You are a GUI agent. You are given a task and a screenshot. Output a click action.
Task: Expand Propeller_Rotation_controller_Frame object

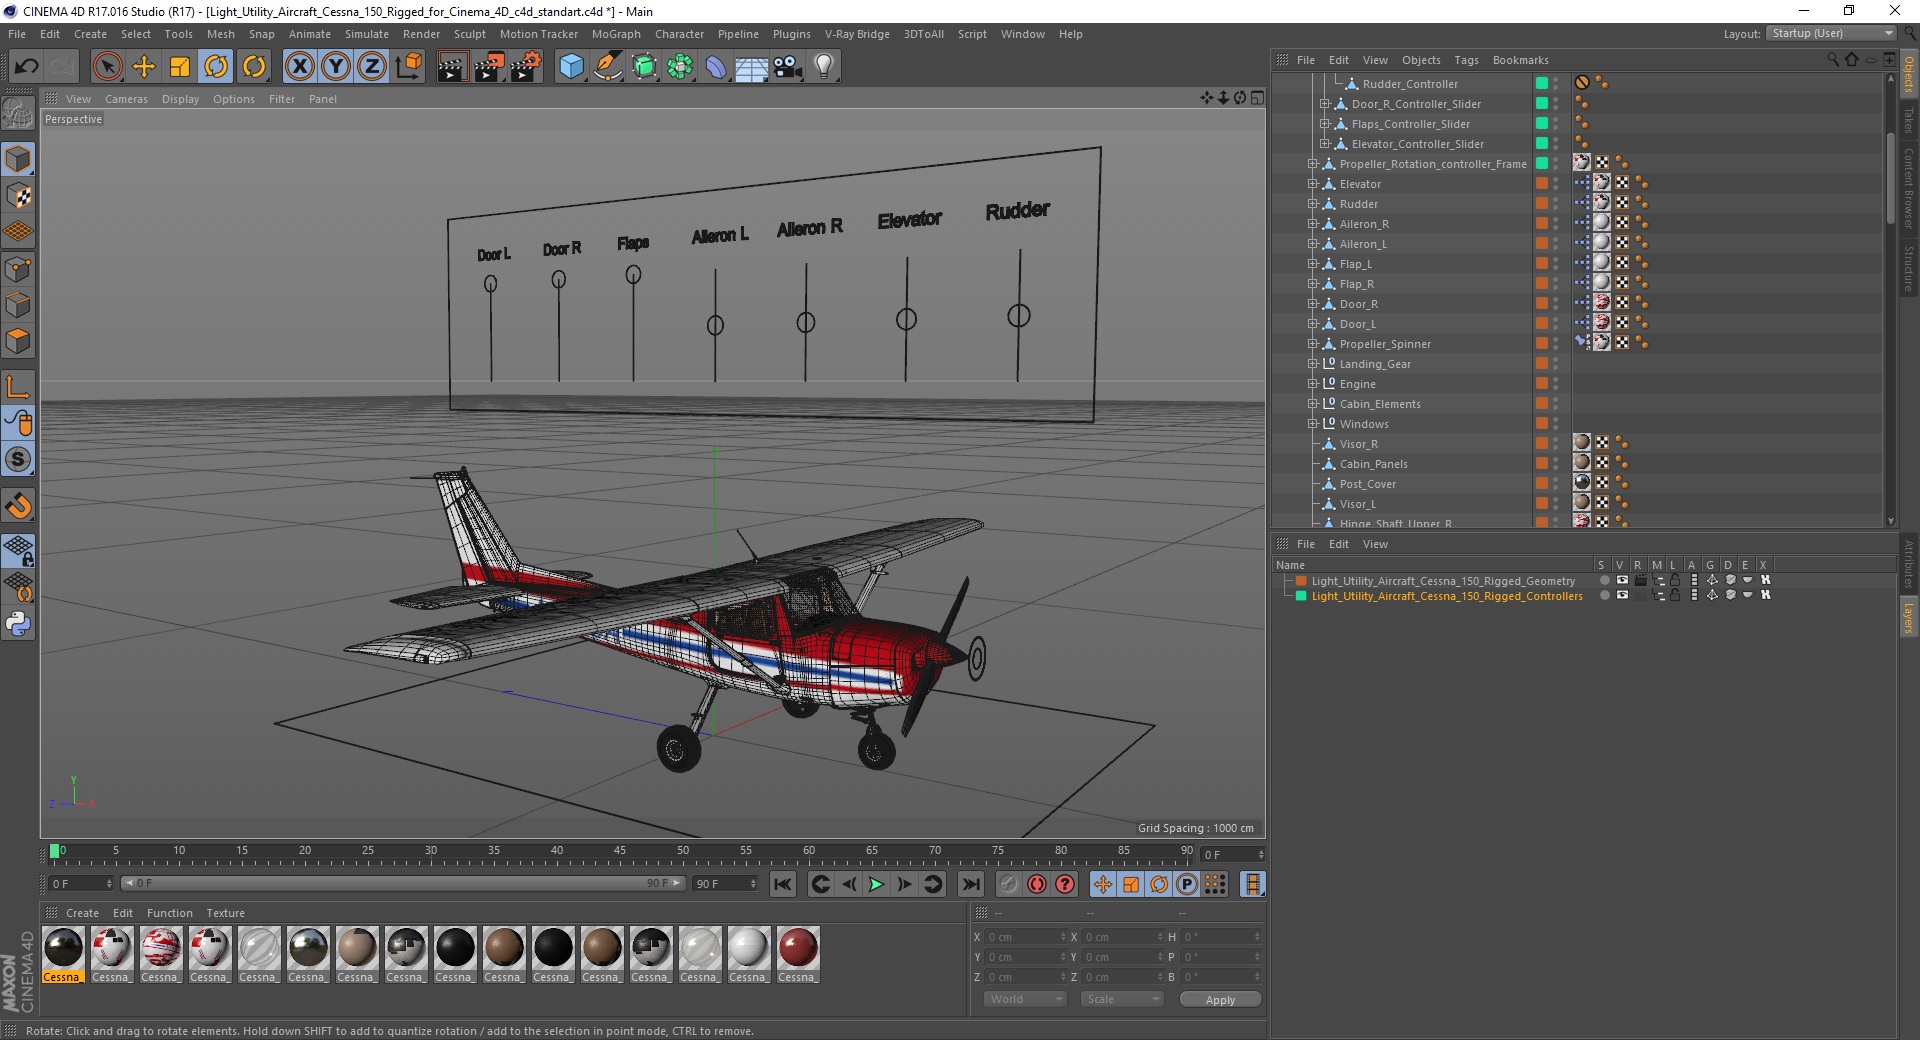1313,164
